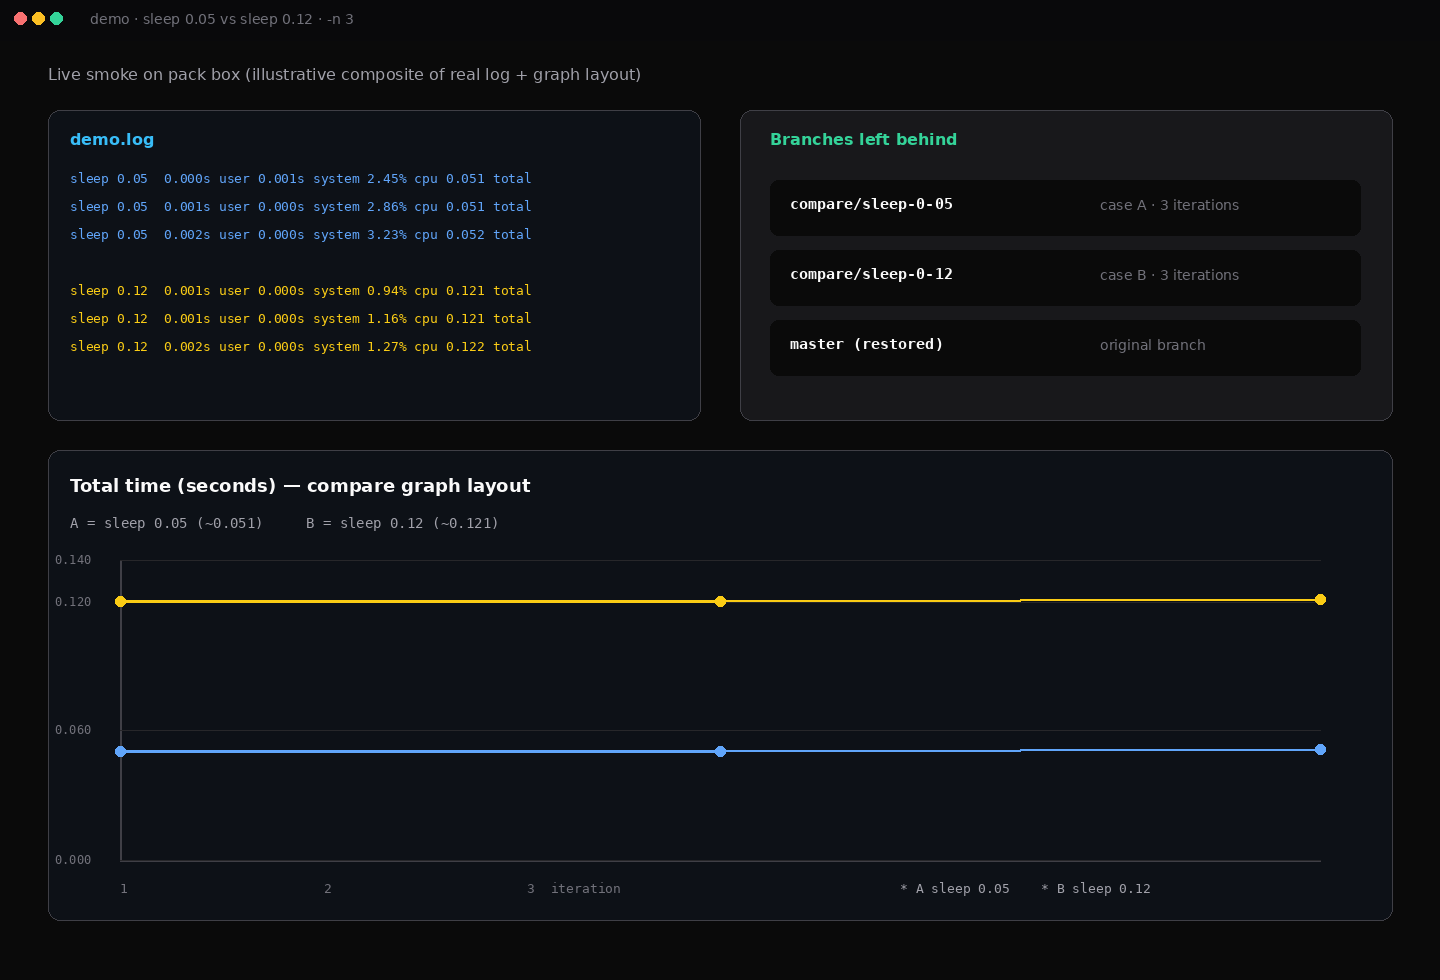This screenshot has width=1440, height=980.
Task: Select the sleep 0.12 log line with 1.16% cpu
Action: click(x=300, y=319)
